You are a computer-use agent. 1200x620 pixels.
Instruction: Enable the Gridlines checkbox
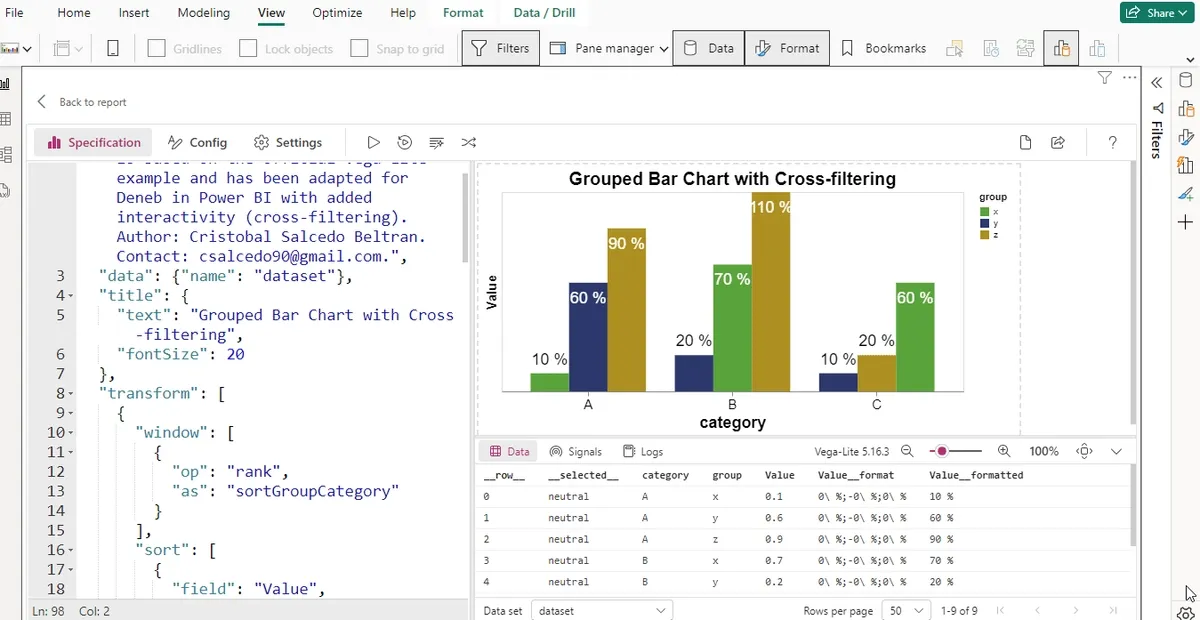(156, 48)
